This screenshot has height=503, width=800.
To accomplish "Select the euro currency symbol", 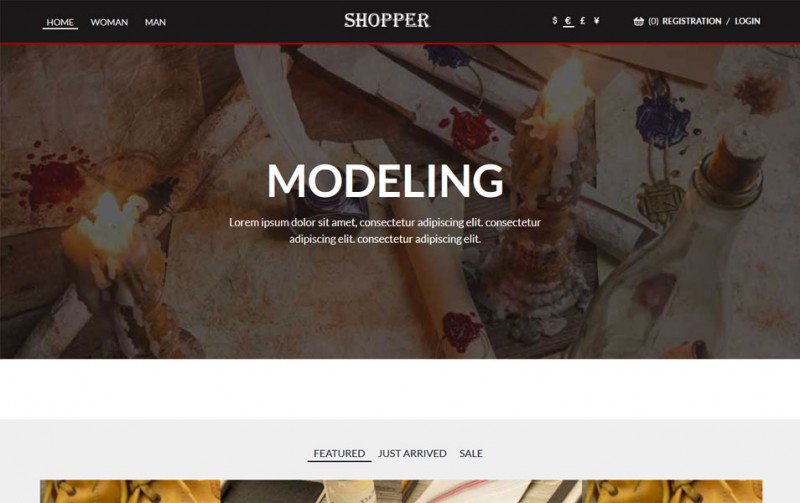I will 568,21.
